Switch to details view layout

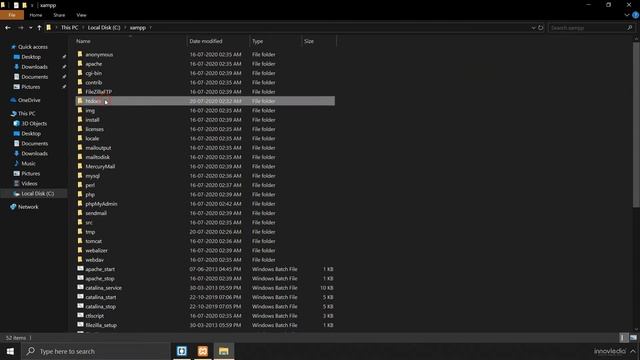[x=623, y=338]
